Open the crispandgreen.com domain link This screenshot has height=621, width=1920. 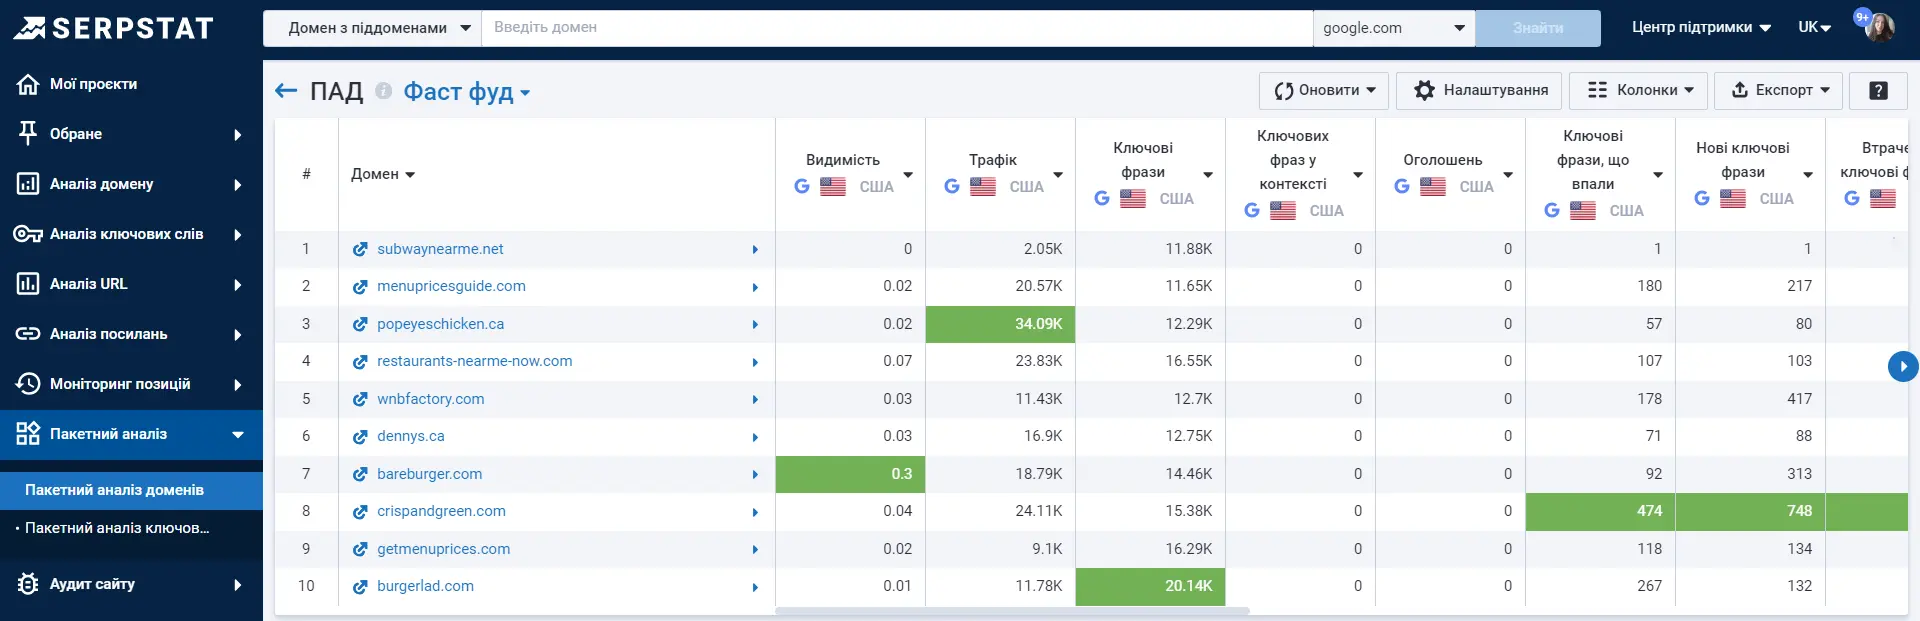[441, 511]
